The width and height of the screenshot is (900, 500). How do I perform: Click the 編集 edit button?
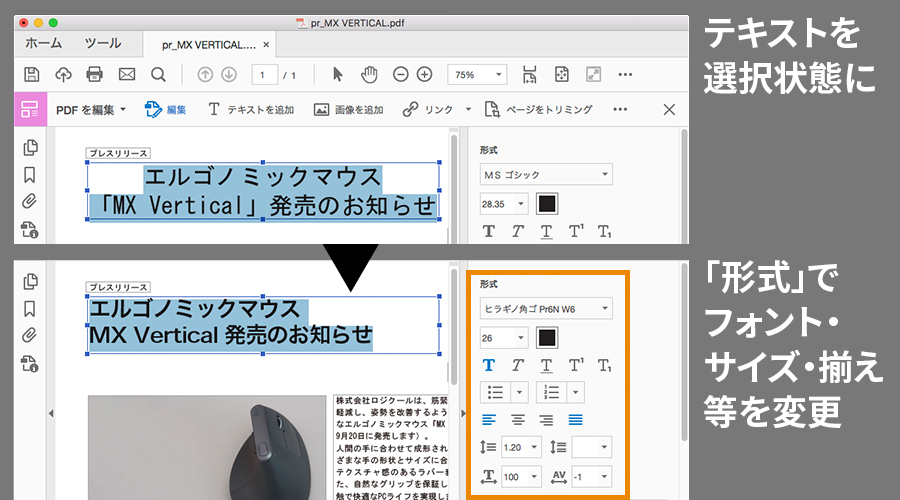(165, 110)
